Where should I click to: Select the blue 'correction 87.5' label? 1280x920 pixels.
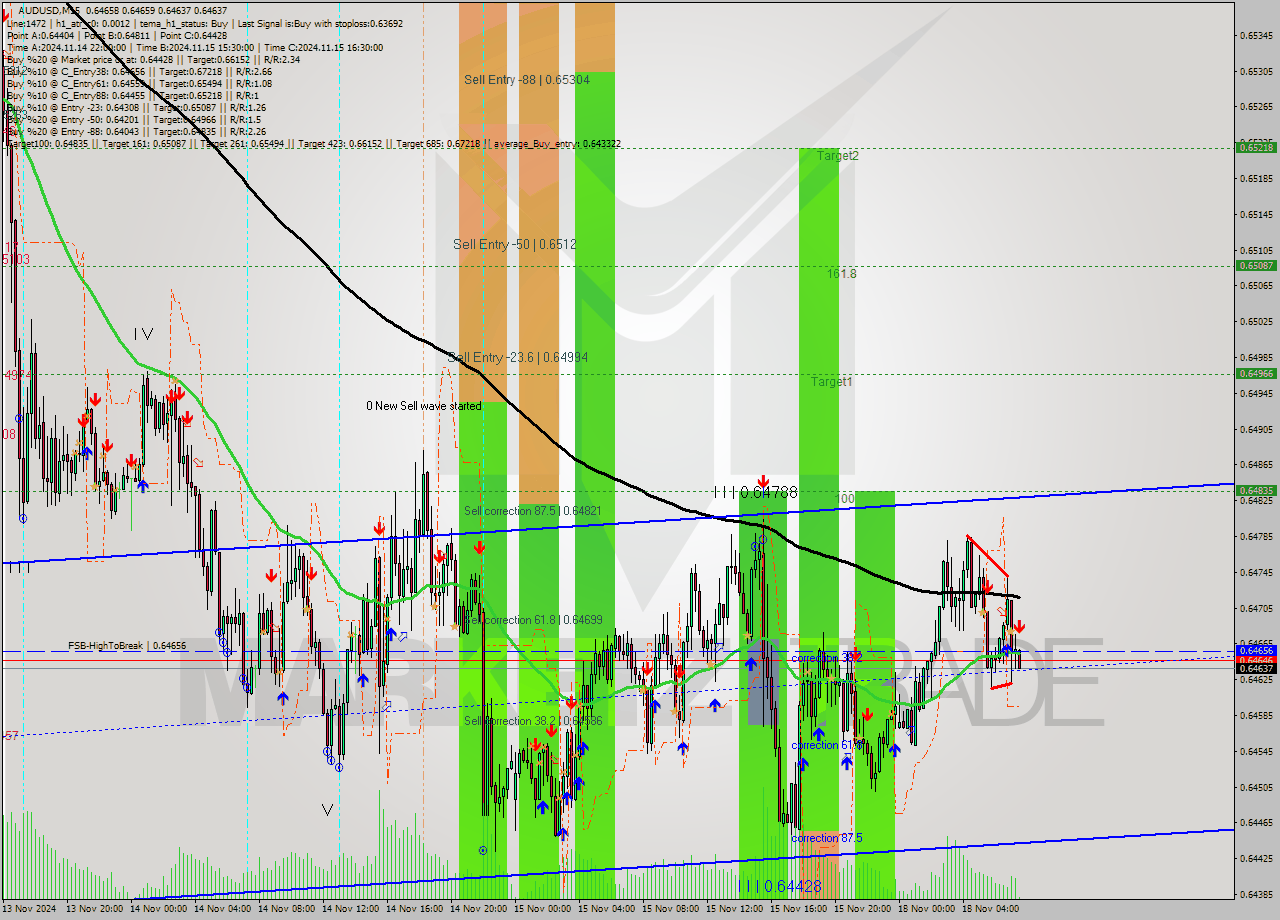(826, 838)
